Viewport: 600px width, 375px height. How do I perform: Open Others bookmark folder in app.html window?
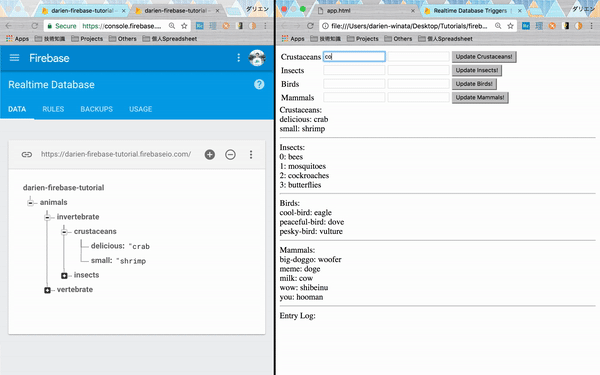click(x=398, y=39)
